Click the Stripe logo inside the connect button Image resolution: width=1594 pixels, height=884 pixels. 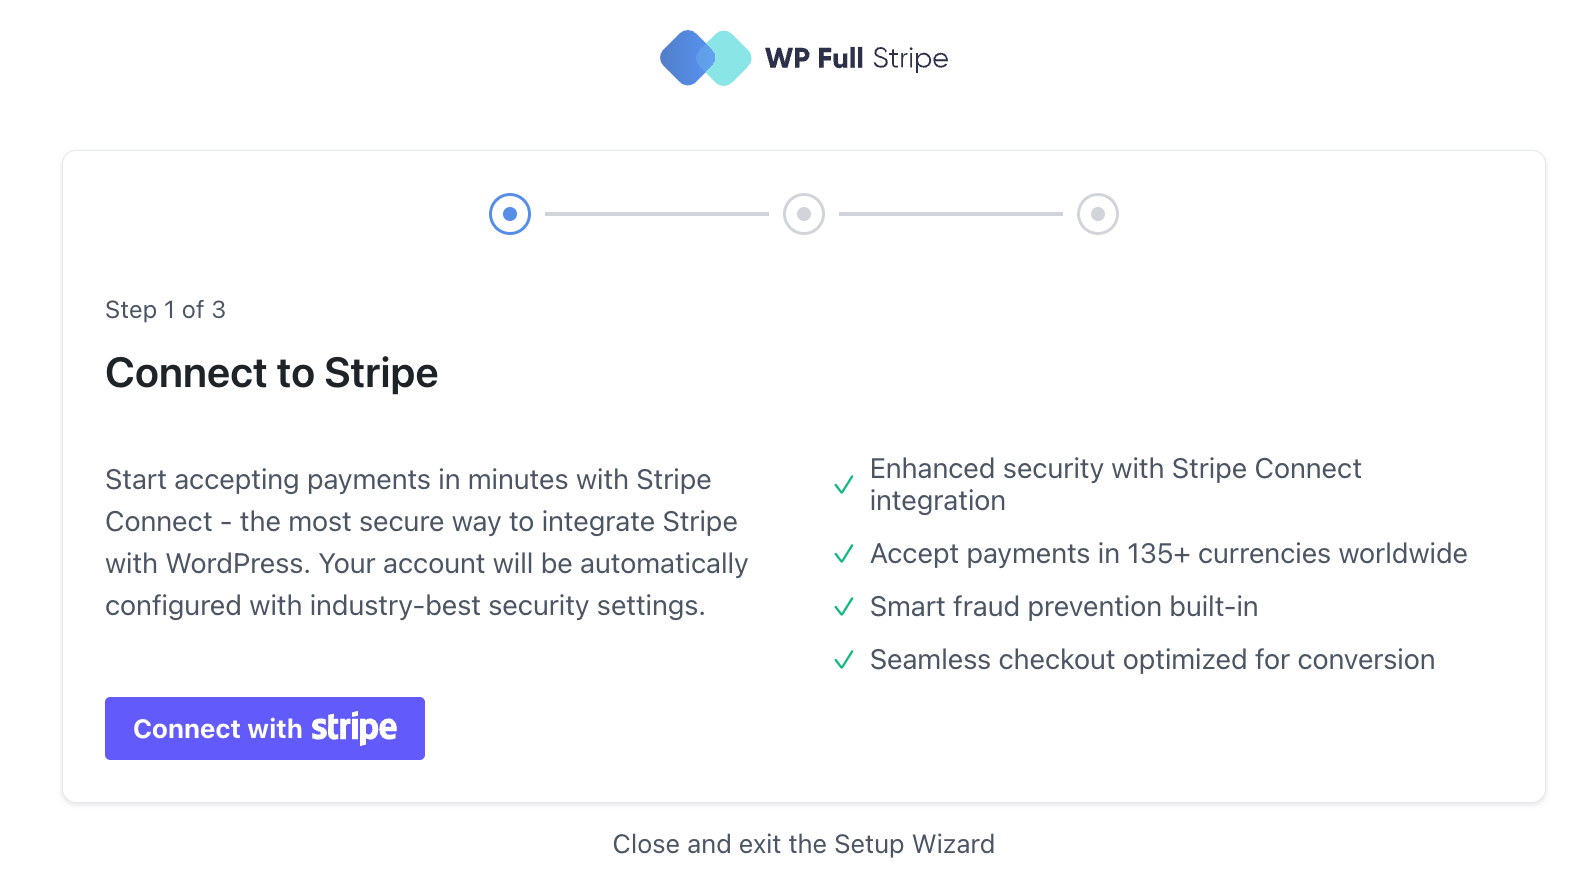click(352, 728)
